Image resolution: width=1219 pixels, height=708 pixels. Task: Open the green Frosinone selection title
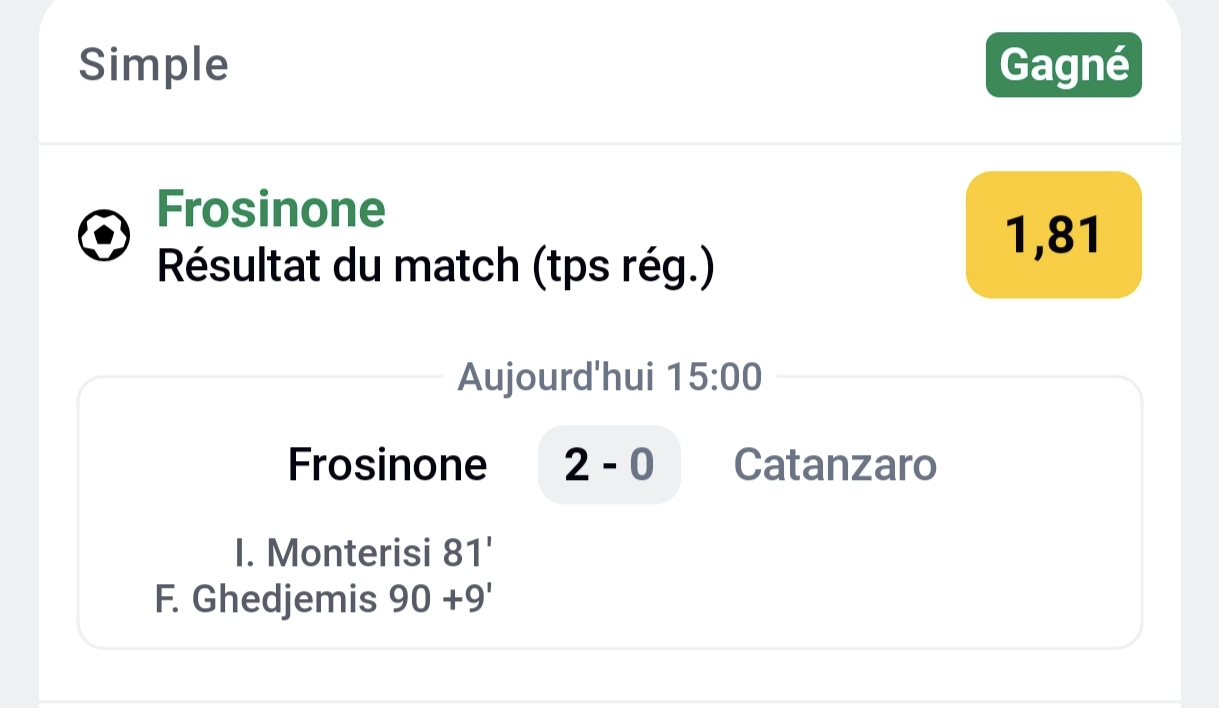point(271,210)
